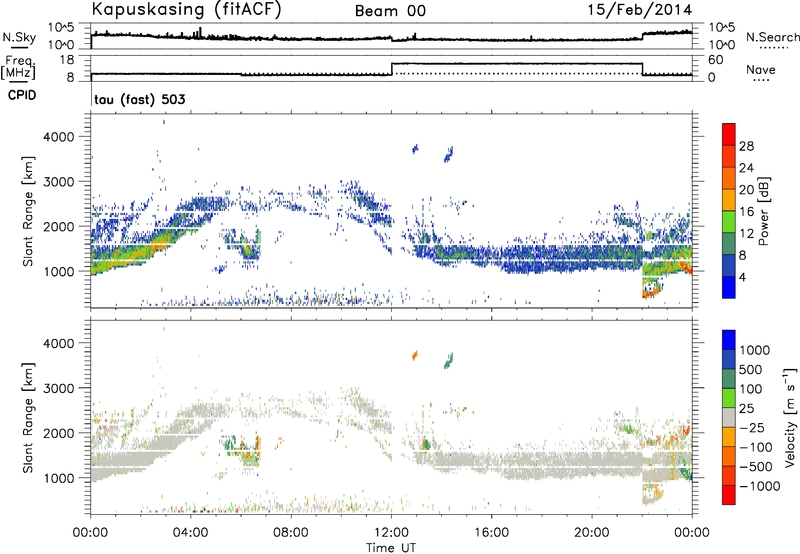This screenshot has height=554, width=800.
Task: Click the 60 tick on Nave axis
Action: click(x=716, y=60)
